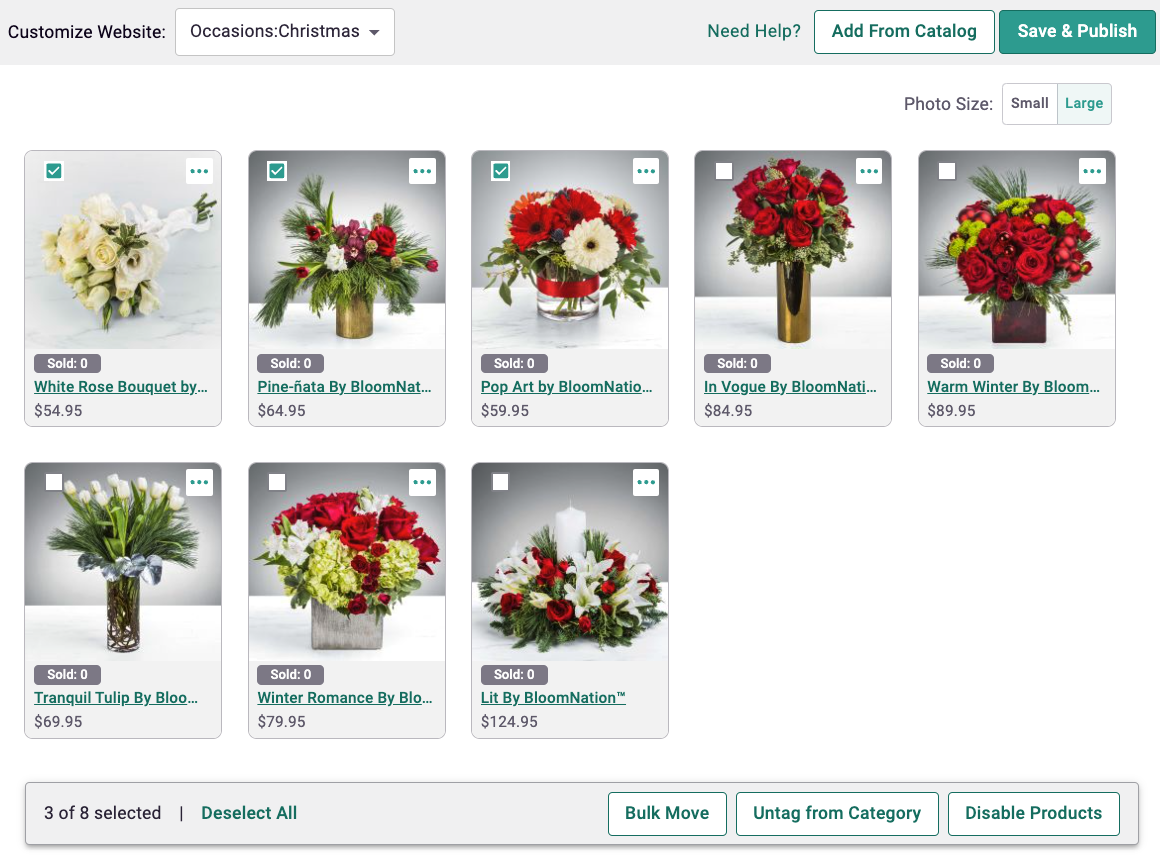This screenshot has height=859, width=1160.
Task: Click Untag from Category button
Action: coord(837,814)
